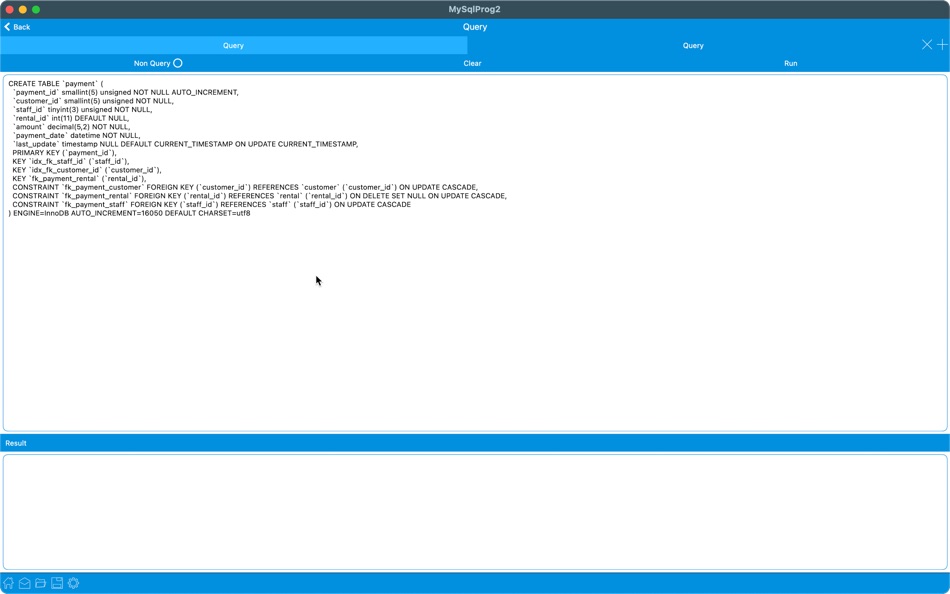Save the query with the floppy disk icon
Screen dimensions: 950x594
(57, 583)
